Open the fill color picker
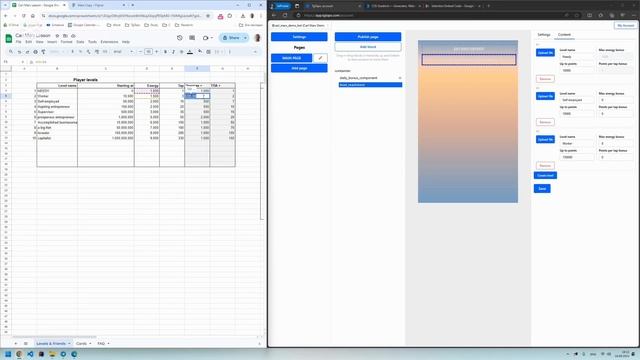The height and width of the screenshot is (360, 640). pyautogui.click(x=200, y=52)
